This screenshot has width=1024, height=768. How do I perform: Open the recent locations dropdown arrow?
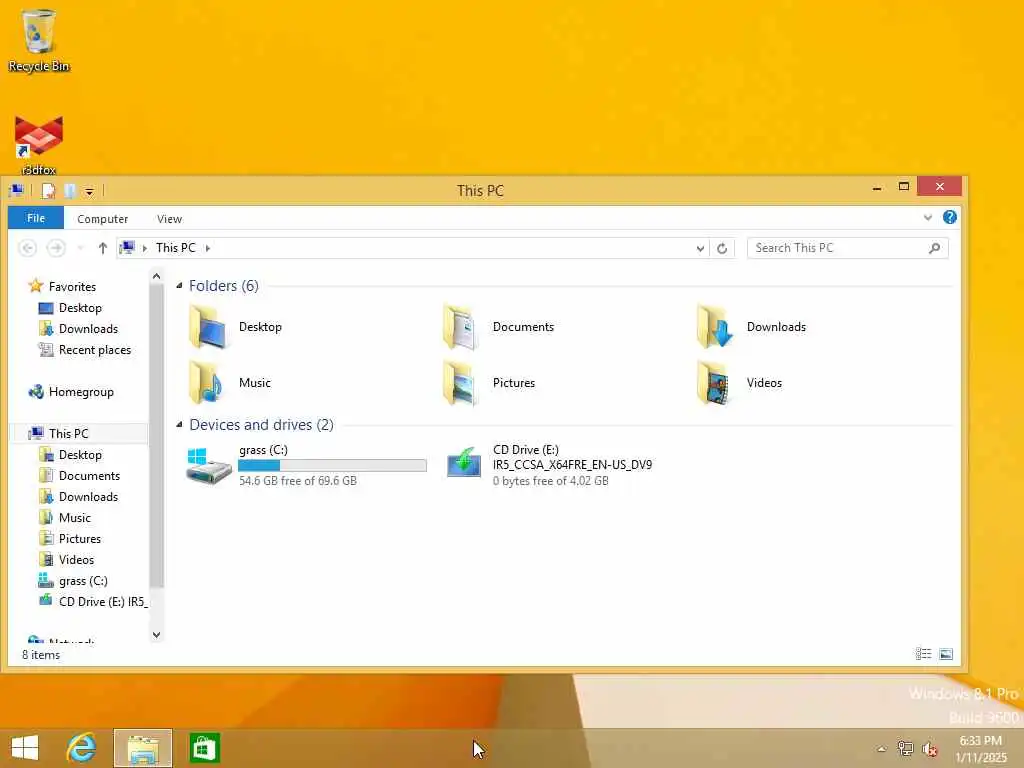pos(80,248)
